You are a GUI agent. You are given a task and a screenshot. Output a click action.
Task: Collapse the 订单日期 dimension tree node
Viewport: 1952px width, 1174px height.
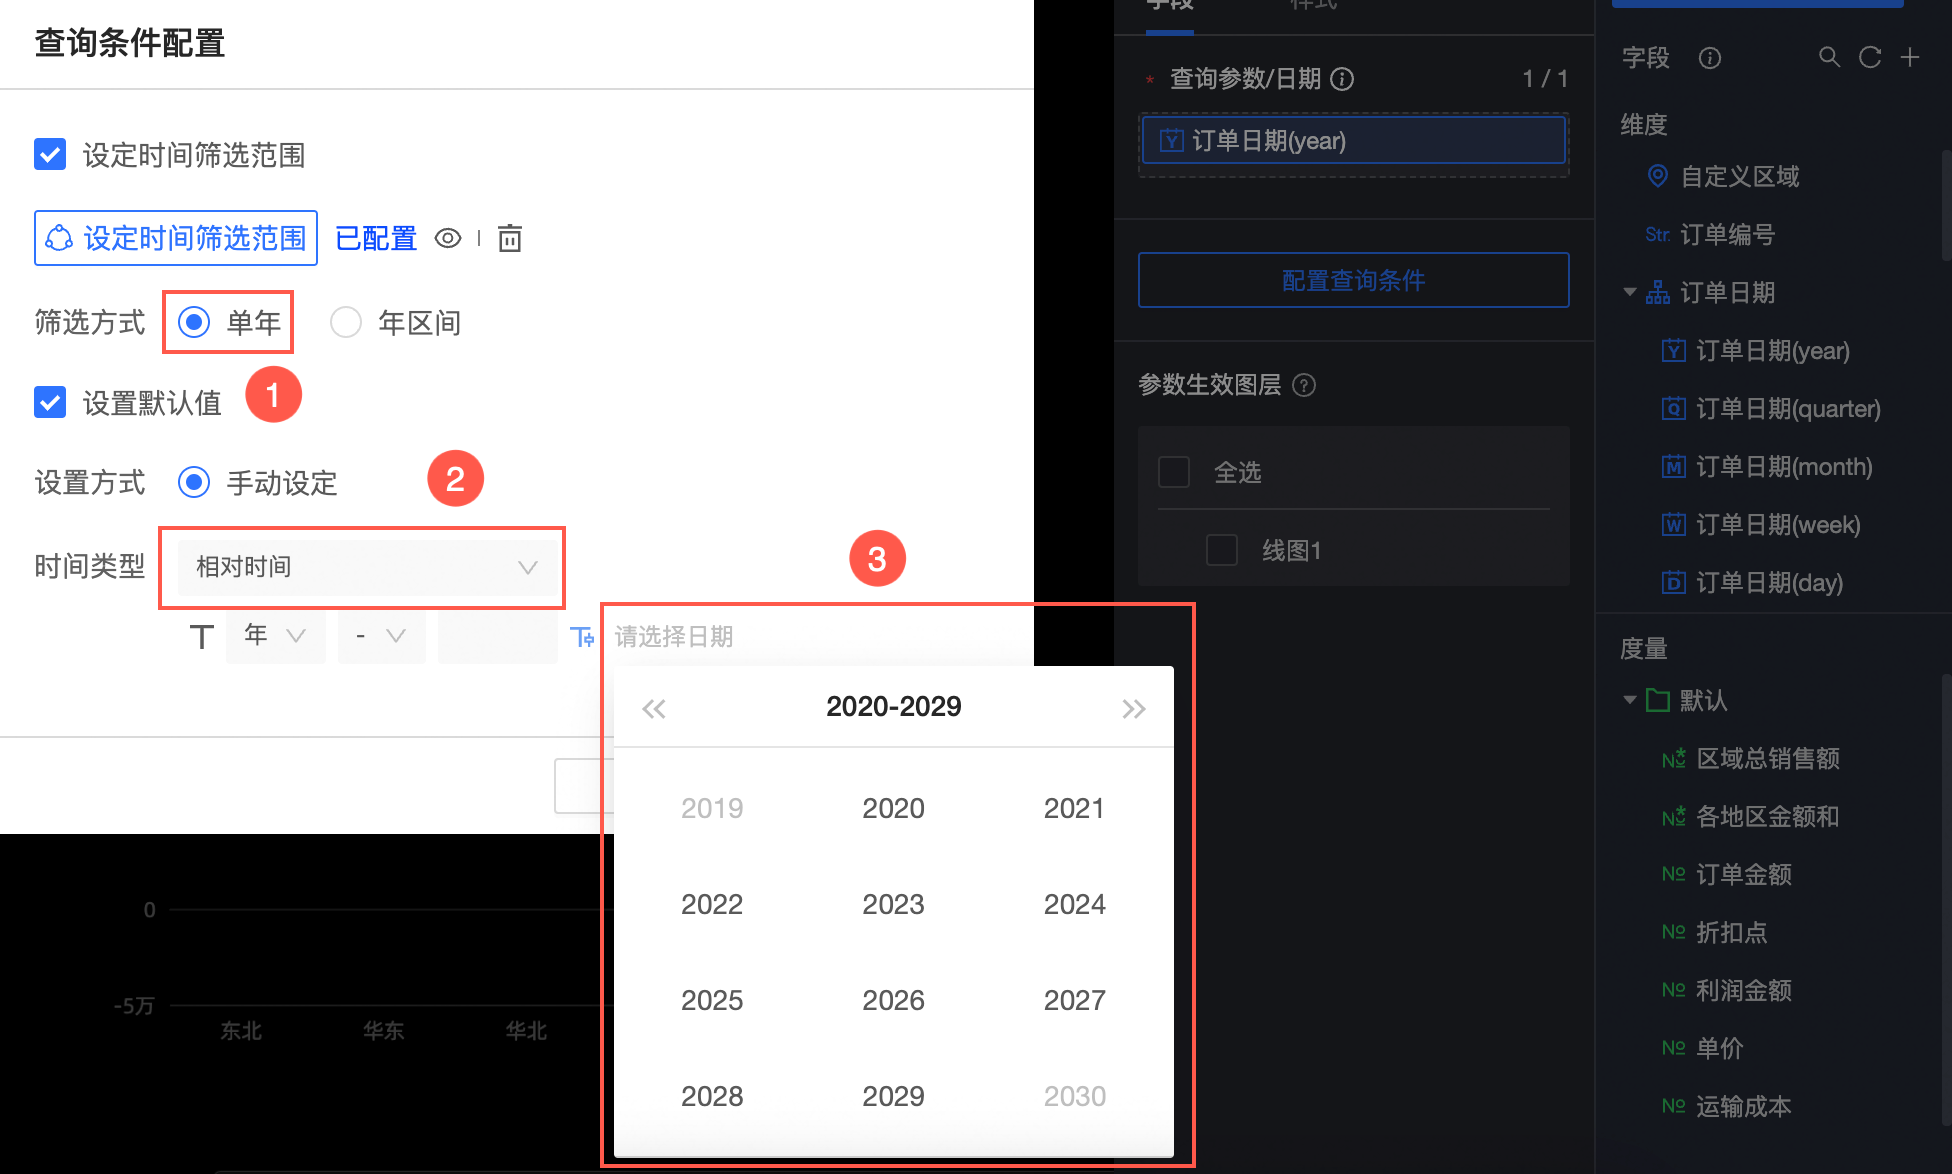[x=1630, y=292]
